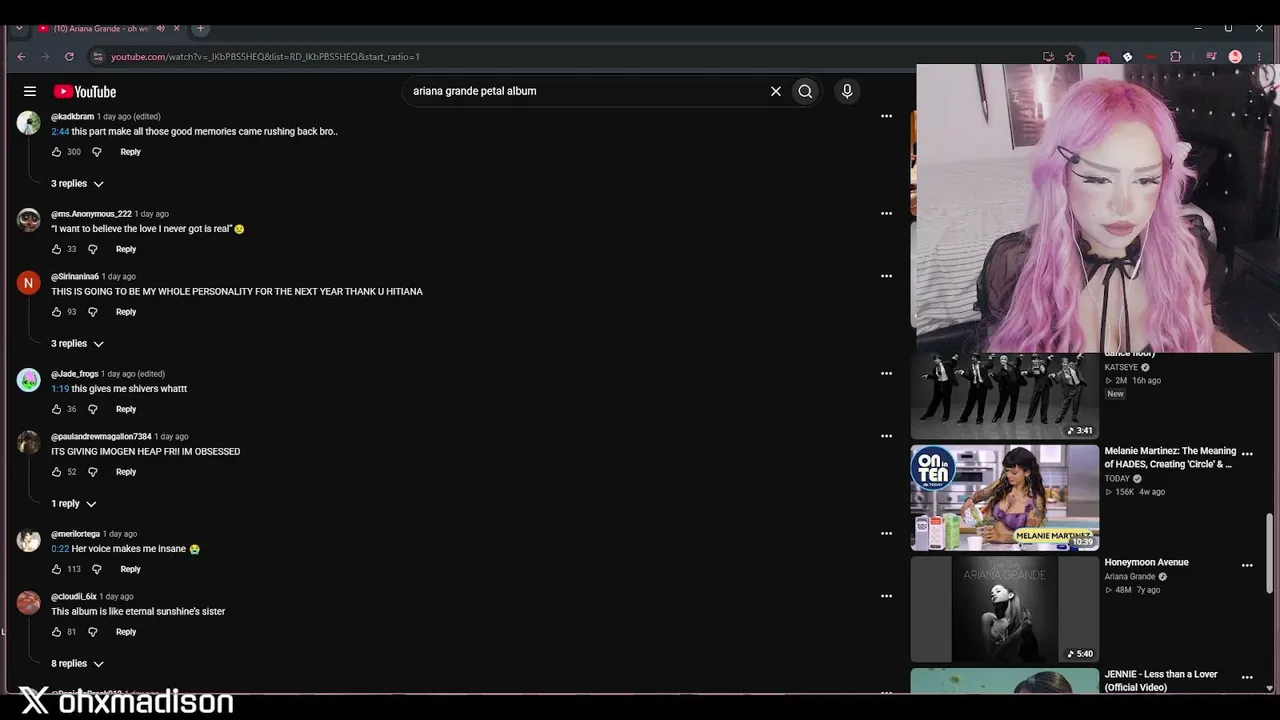Reload the YouTube page

coord(69,57)
